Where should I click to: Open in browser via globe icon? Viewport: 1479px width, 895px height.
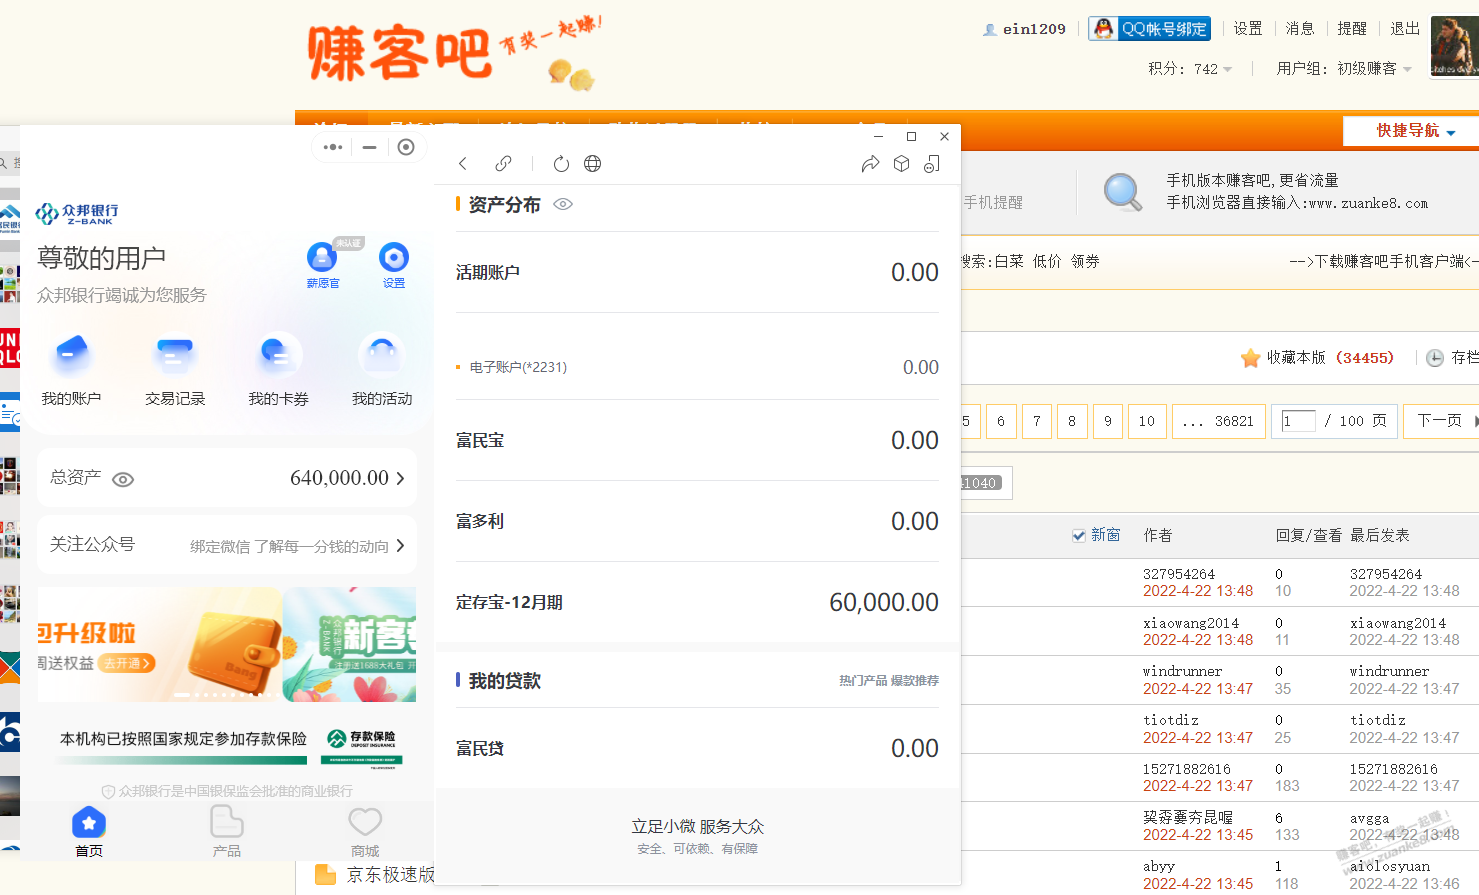593,164
